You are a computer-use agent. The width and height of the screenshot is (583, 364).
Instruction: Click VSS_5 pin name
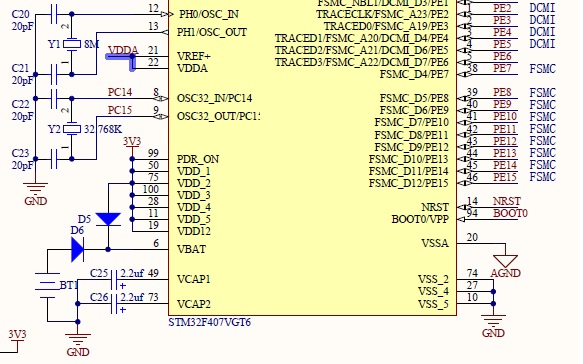click(433, 305)
